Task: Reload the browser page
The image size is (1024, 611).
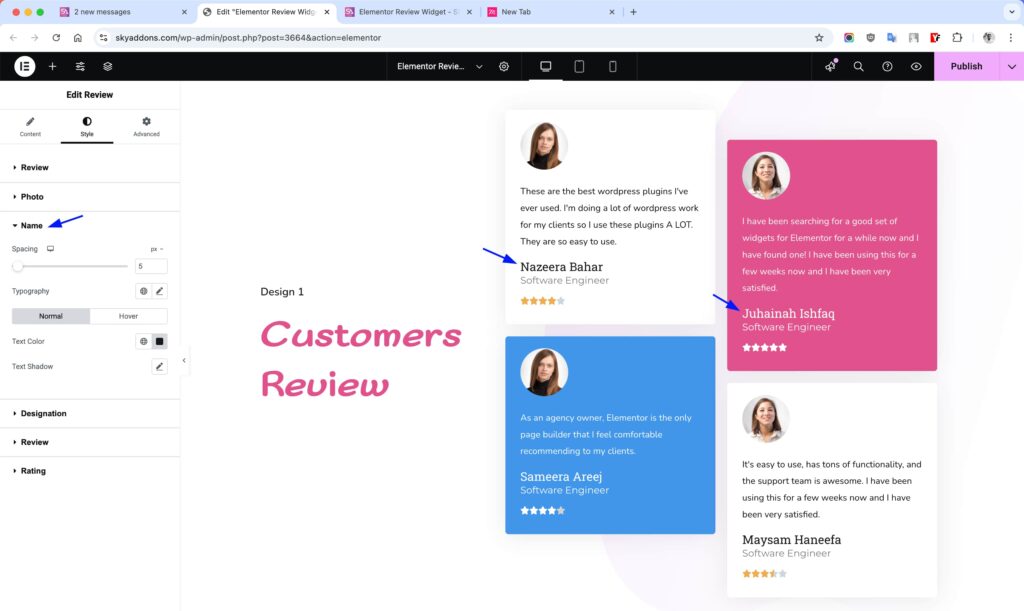Action: [56, 38]
